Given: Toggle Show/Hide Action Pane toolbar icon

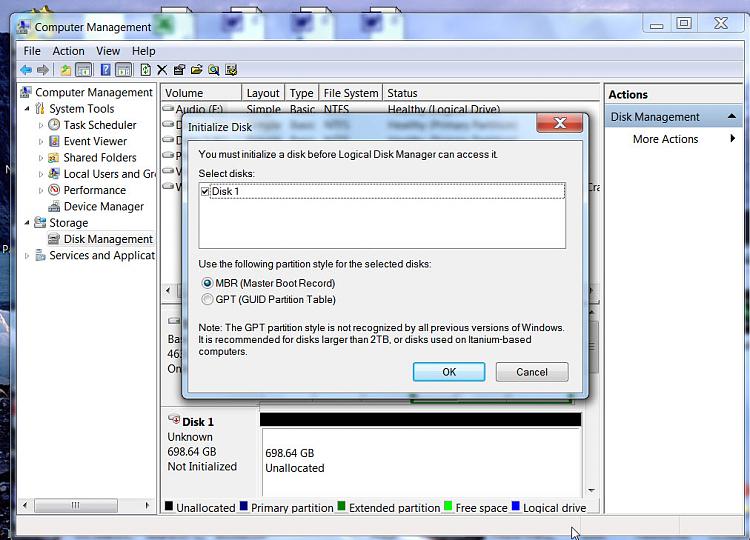Looking at the screenshot, I should click(x=123, y=70).
